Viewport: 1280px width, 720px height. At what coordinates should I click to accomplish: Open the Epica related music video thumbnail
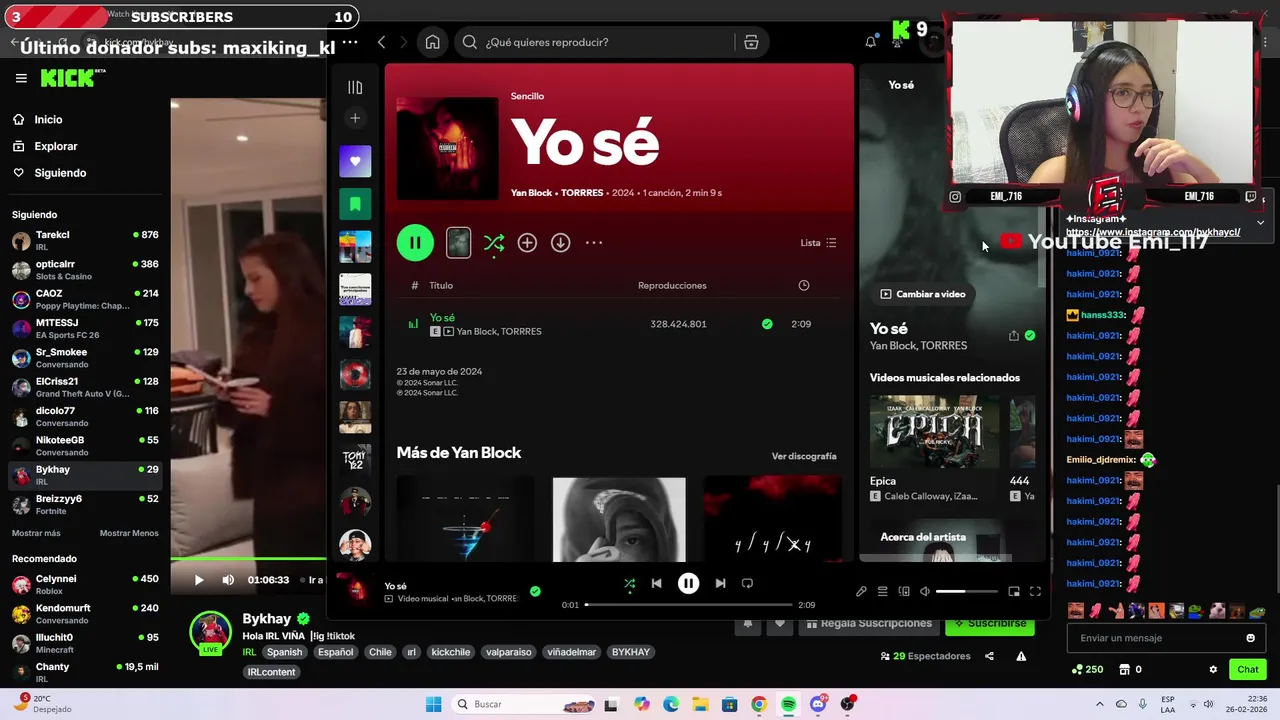(934, 431)
